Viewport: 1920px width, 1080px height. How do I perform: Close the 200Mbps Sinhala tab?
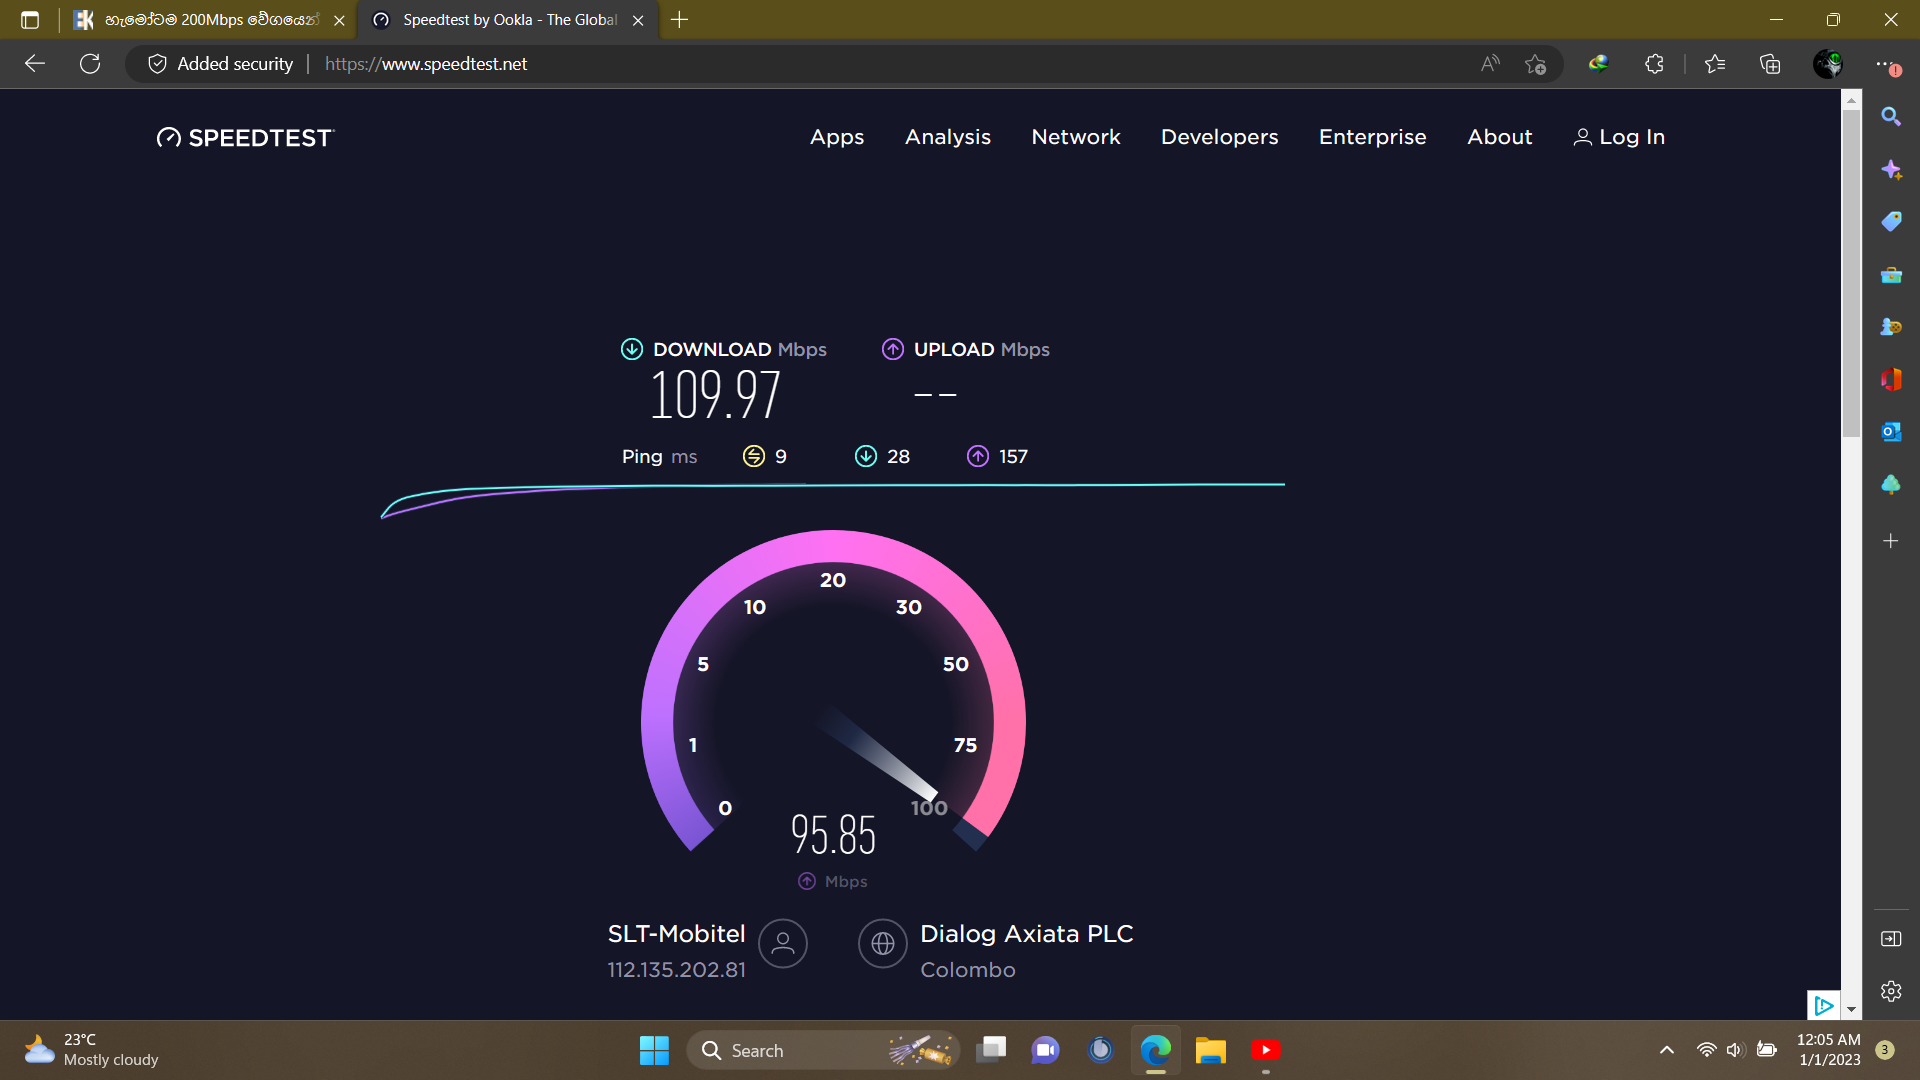coord(339,20)
